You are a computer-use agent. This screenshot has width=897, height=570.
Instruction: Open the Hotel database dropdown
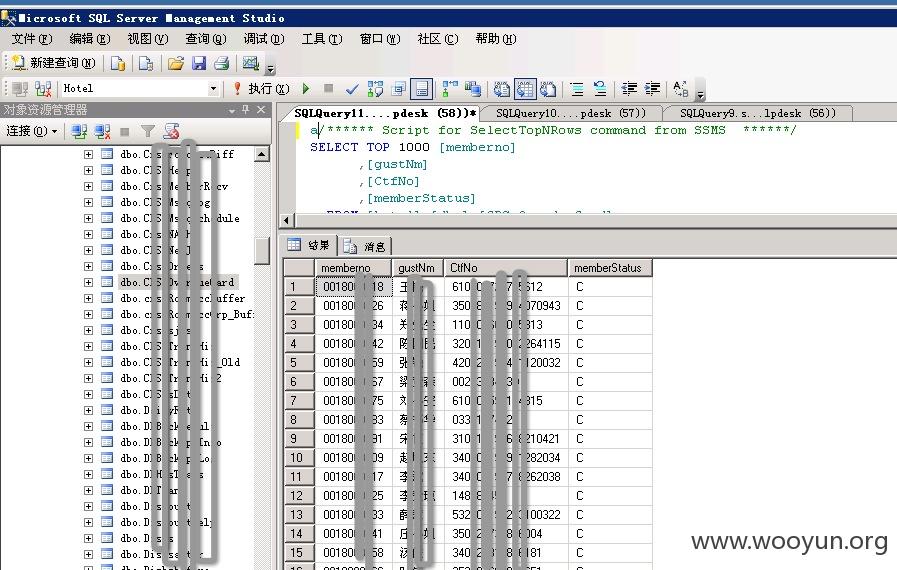click(x=213, y=89)
